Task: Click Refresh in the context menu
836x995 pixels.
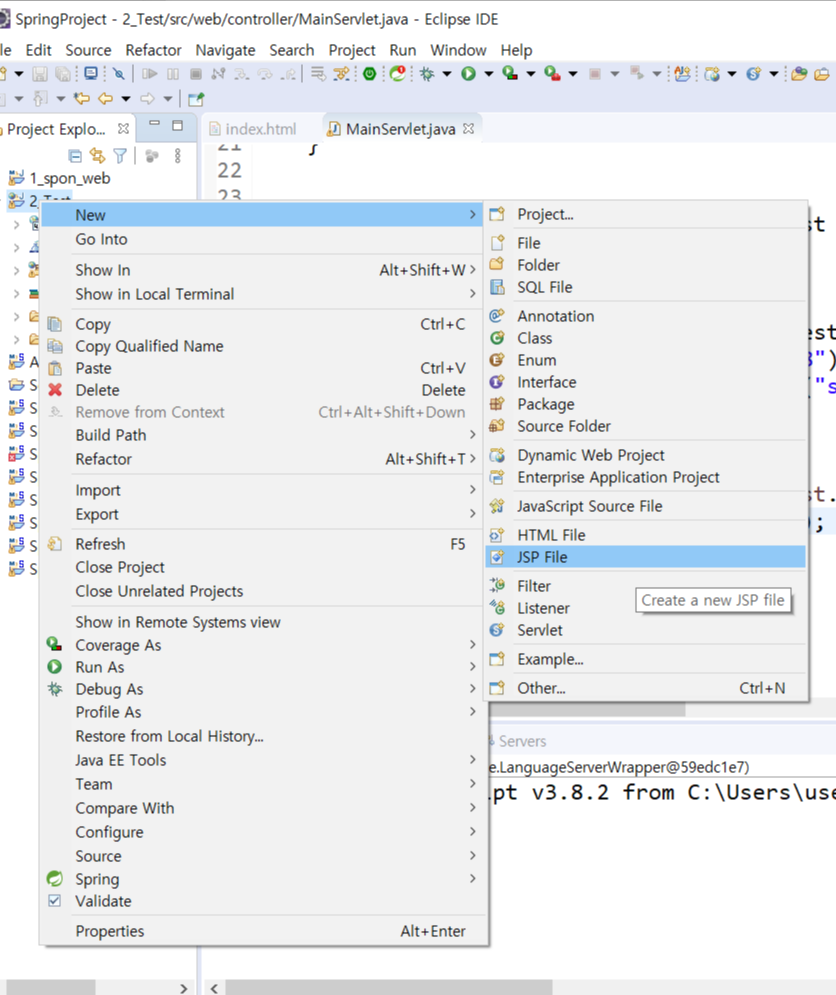Action: tap(263, 544)
